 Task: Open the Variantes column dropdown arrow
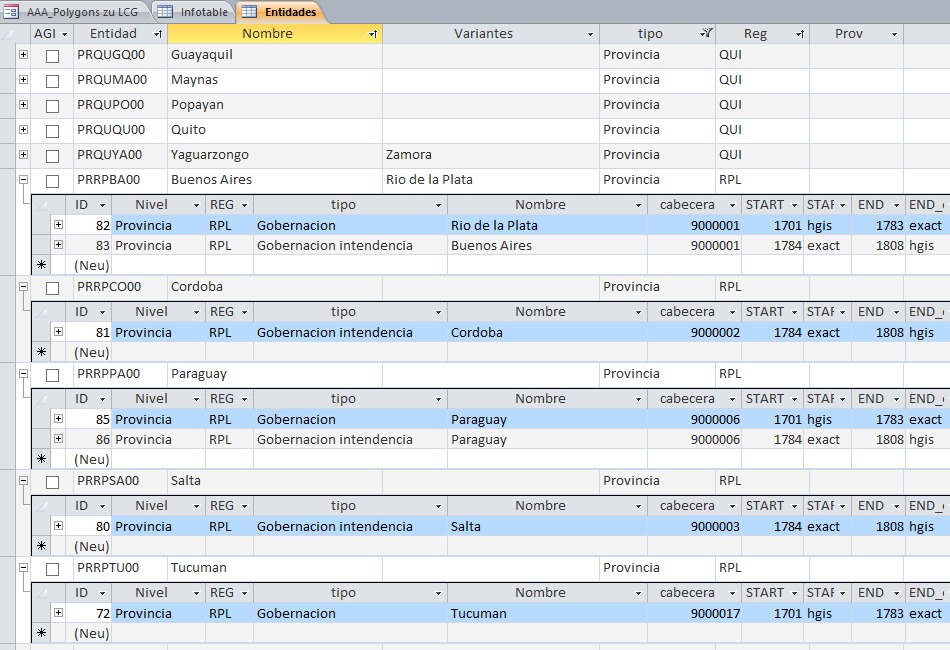(590, 34)
